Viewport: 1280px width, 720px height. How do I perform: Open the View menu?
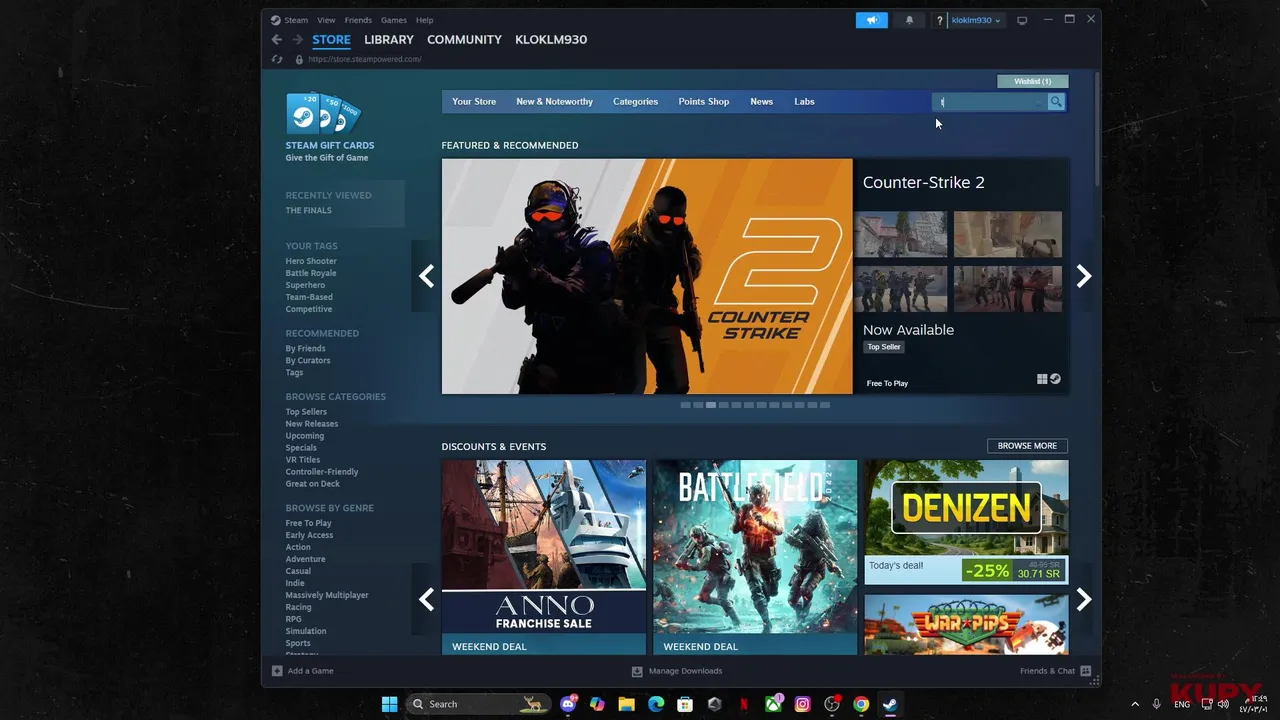(x=327, y=20)
